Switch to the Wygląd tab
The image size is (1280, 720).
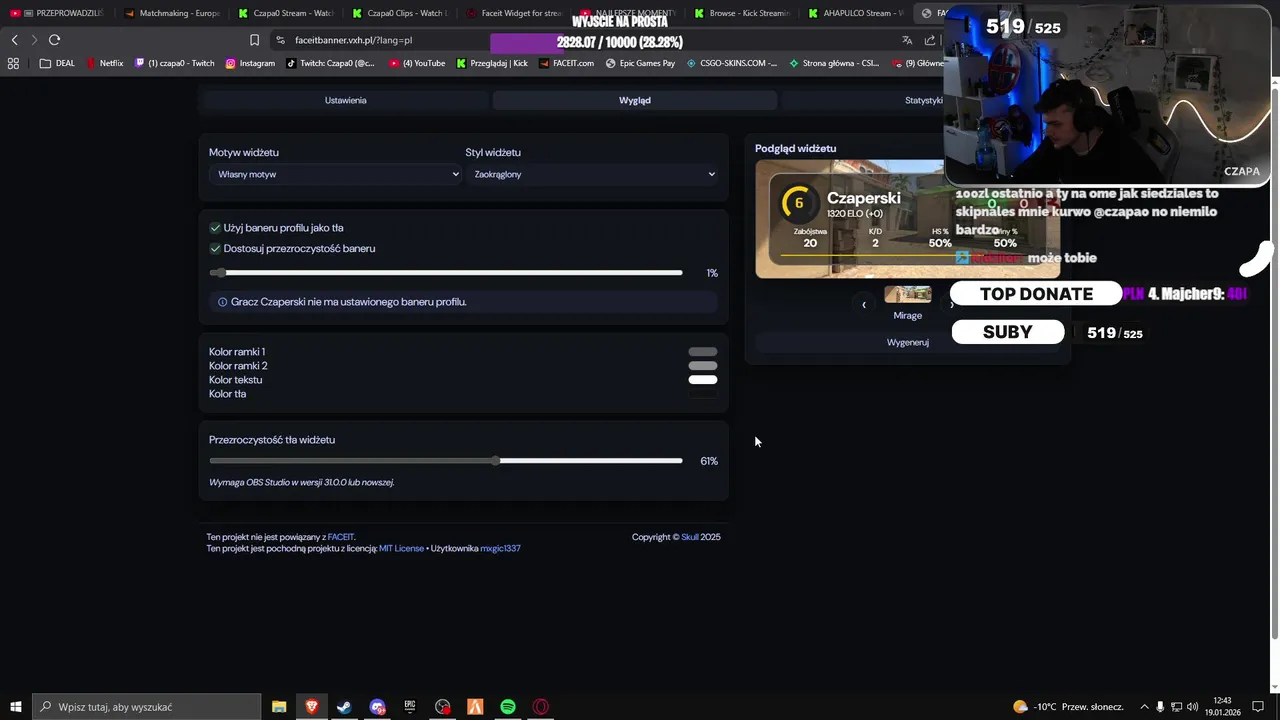click(635, 100)
